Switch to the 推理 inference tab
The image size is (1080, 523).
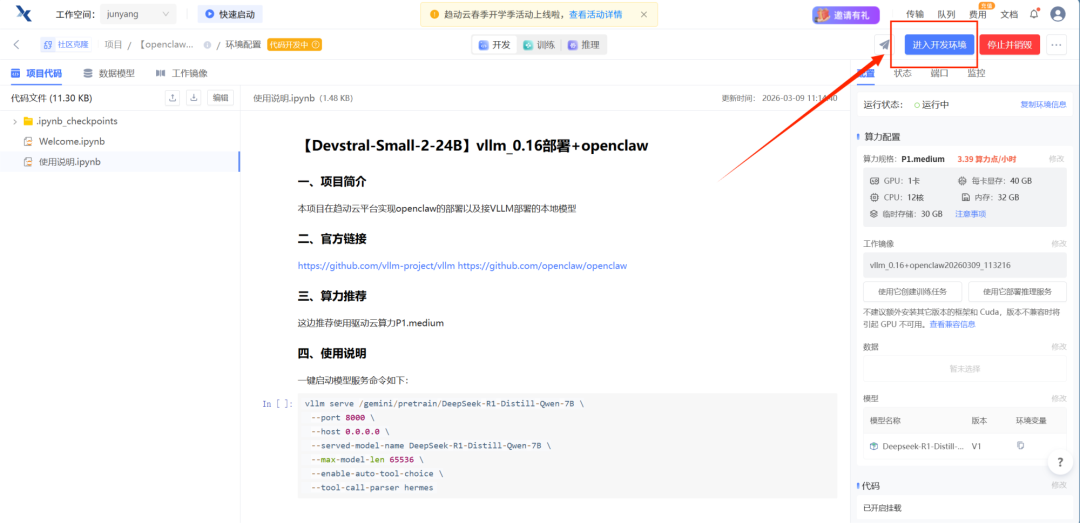click(583, 45)
